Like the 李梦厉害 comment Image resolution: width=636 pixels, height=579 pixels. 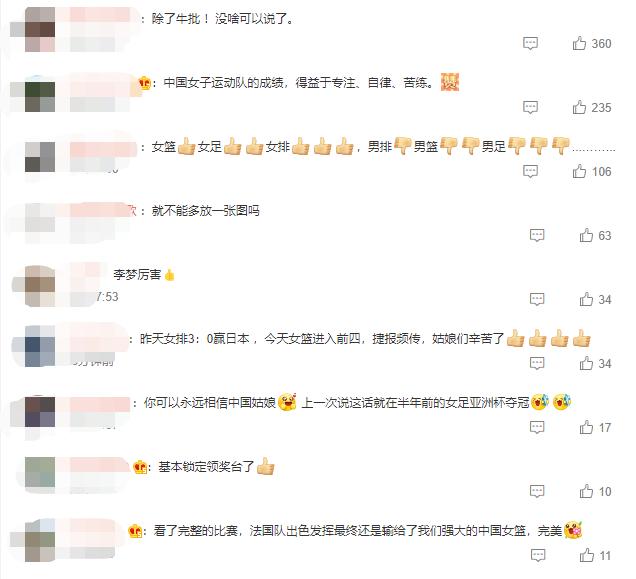pyautogui.click(x=586, y=299)
